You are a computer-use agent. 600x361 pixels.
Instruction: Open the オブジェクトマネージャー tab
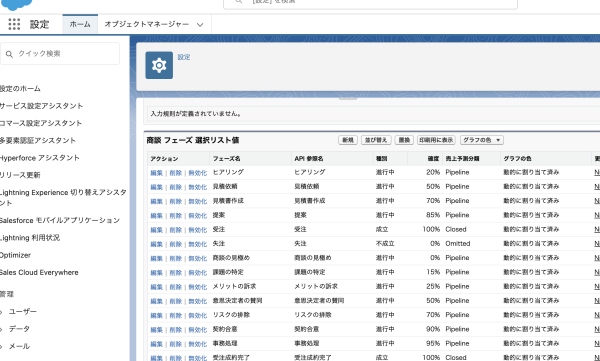point(147,24)
